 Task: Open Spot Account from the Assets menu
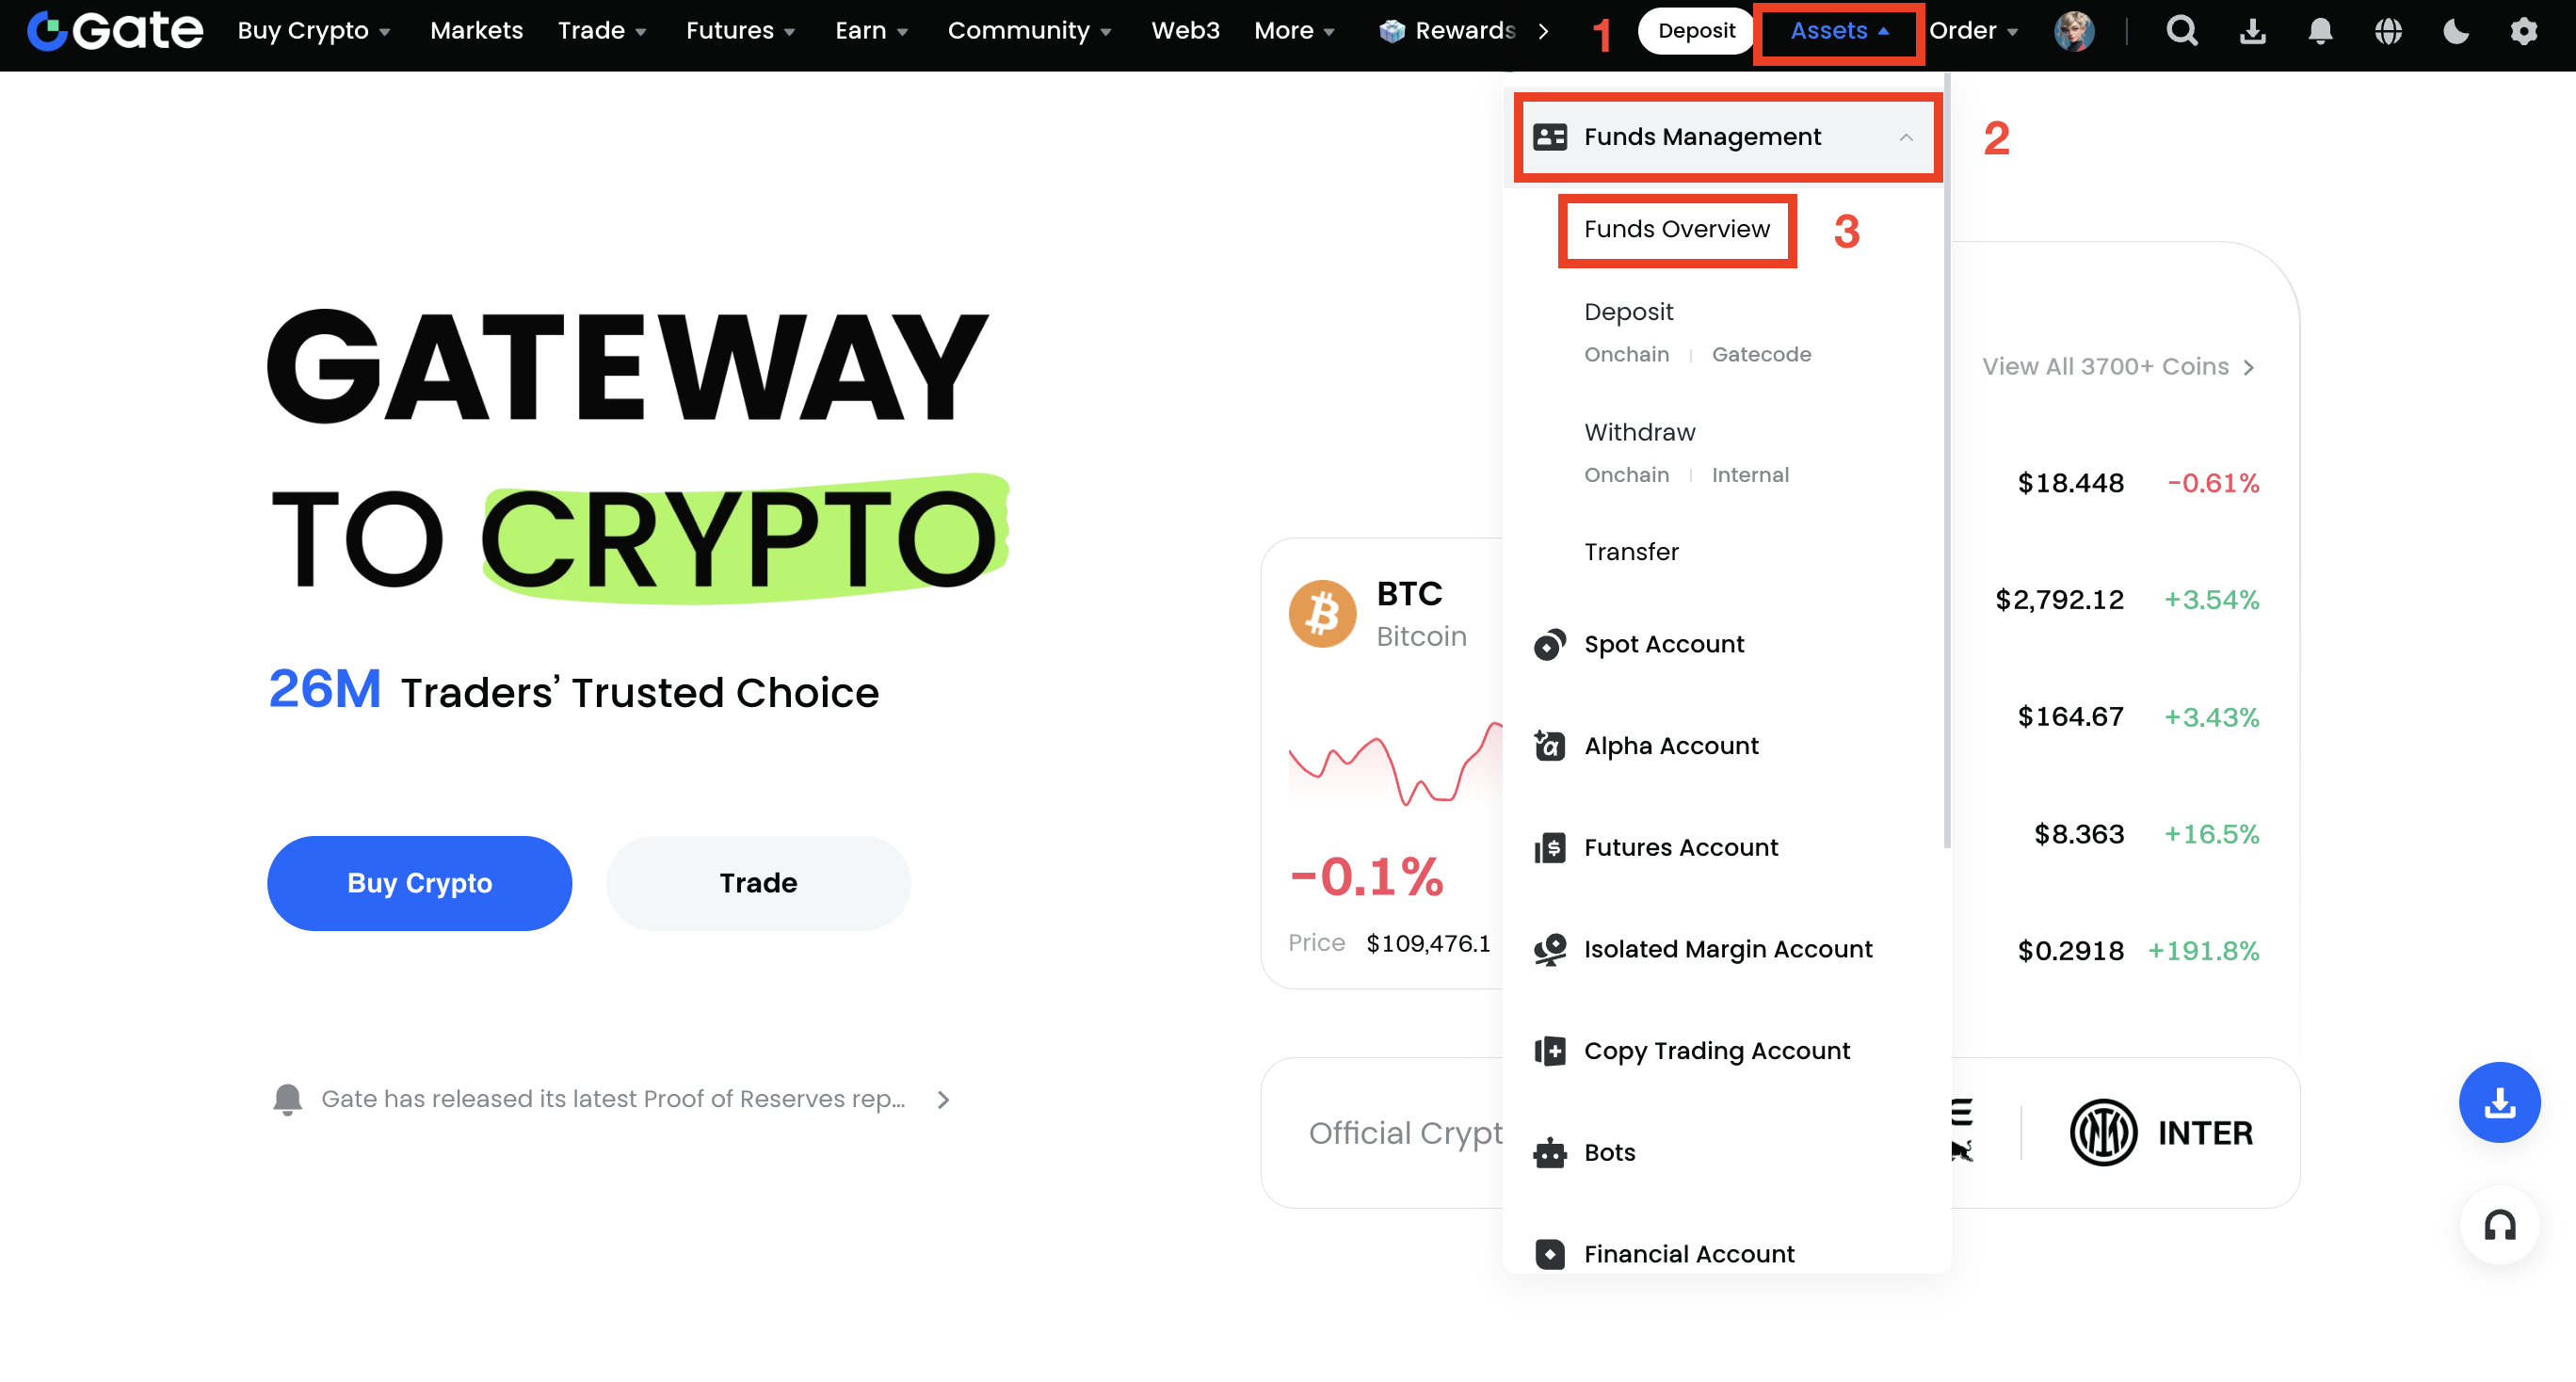tap(1663, 644)
